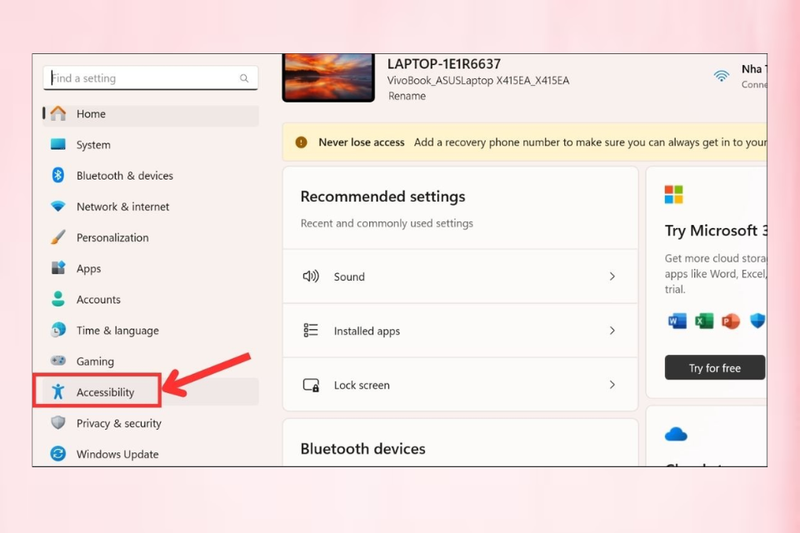Open the Sound recommended setting row
Image resolution: width=800 pixels, height=533 pixels.
(x=460, y=276)
